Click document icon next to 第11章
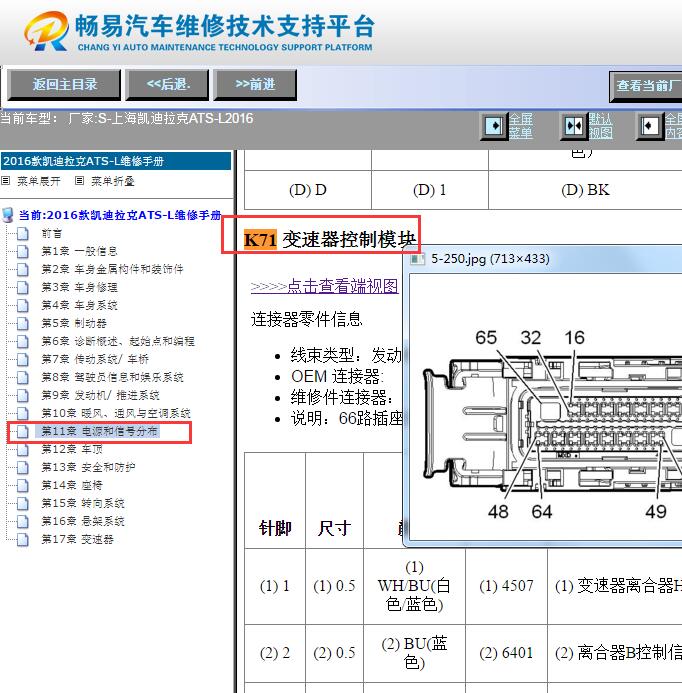 tap(23, 431)
